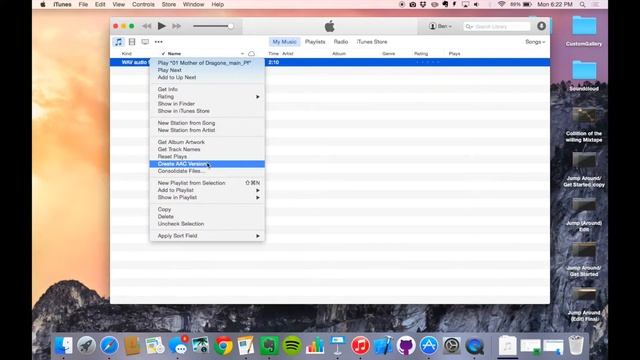This screenshot has height=360, width=640.
Task: Switch to the TV Shows library icon
Action: pyautogui.click(x=145, y=42)
